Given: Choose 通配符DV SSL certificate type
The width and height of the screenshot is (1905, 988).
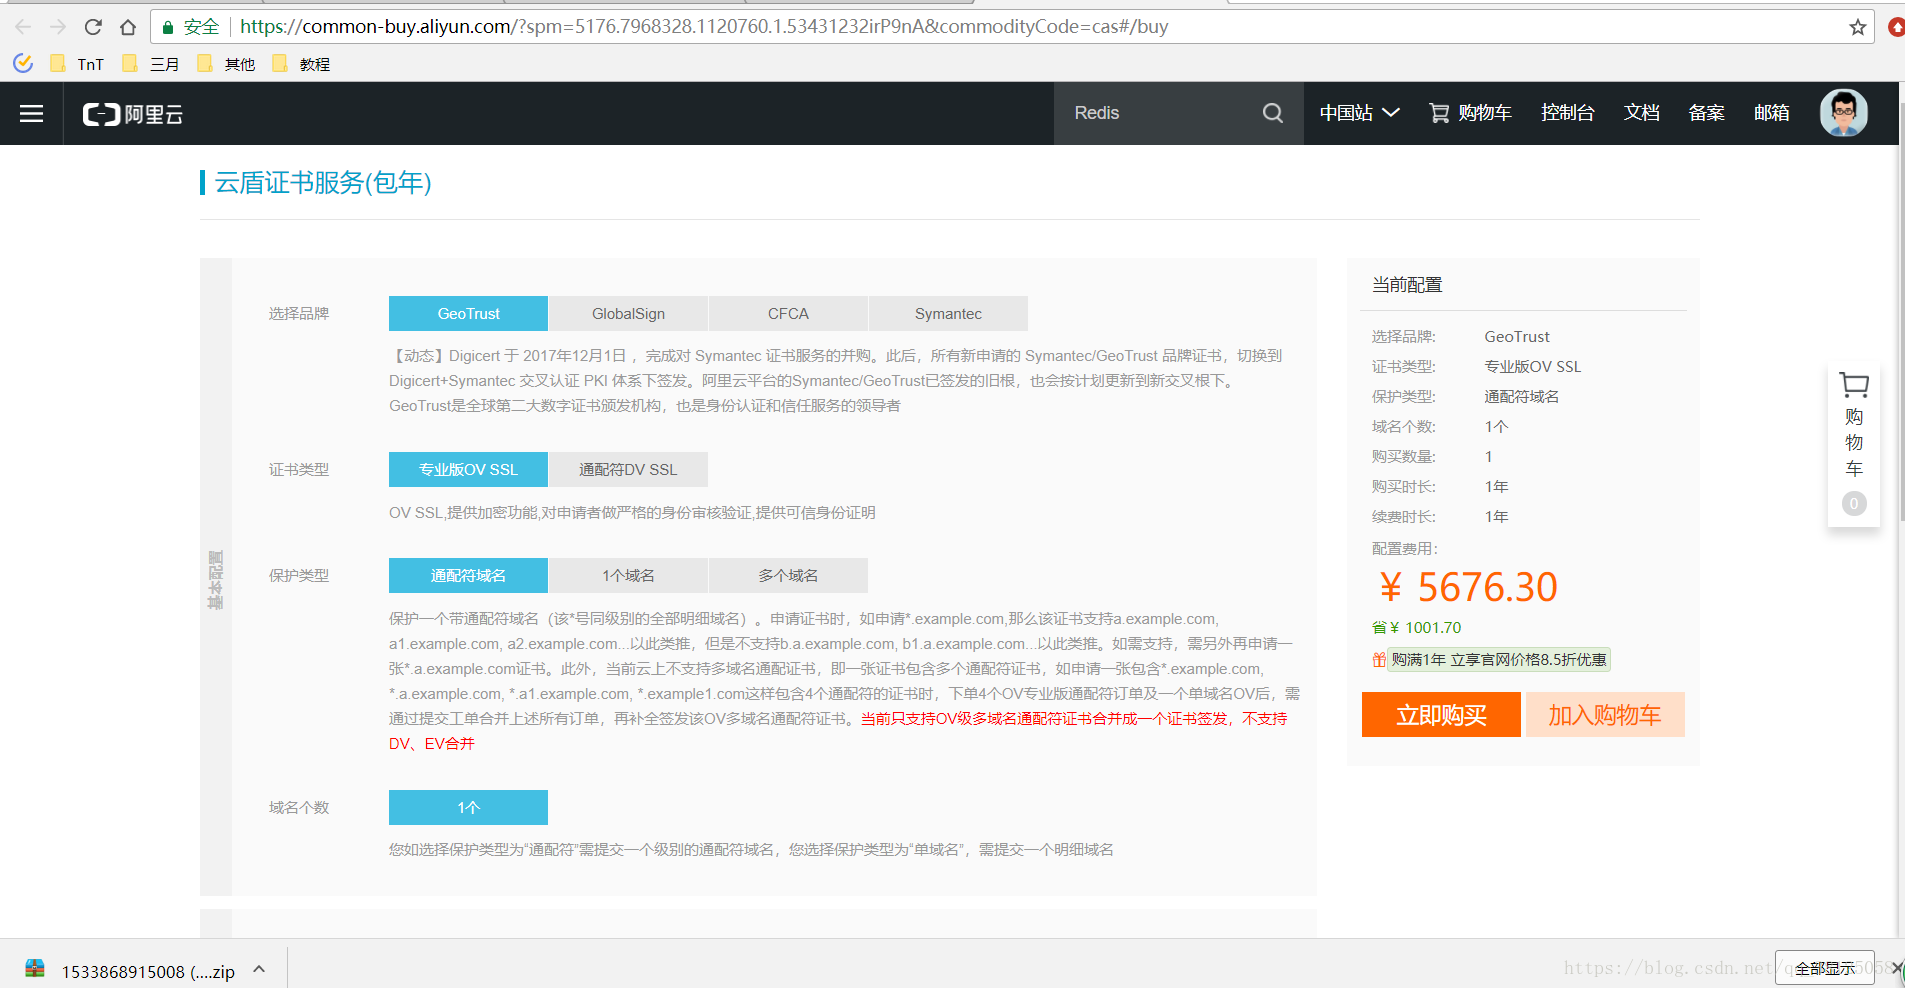Looking at the screenshot, I should (628, 469).
